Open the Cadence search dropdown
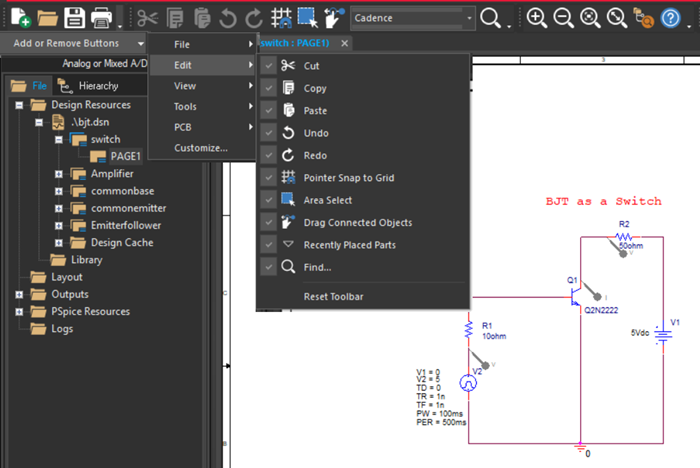 point(469,18)
